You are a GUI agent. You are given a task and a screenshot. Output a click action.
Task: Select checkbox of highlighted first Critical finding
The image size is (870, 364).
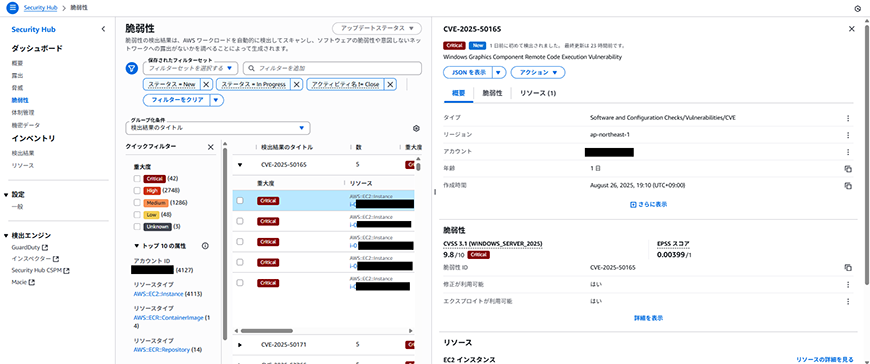pyautogui.click(x=240, y=201)
